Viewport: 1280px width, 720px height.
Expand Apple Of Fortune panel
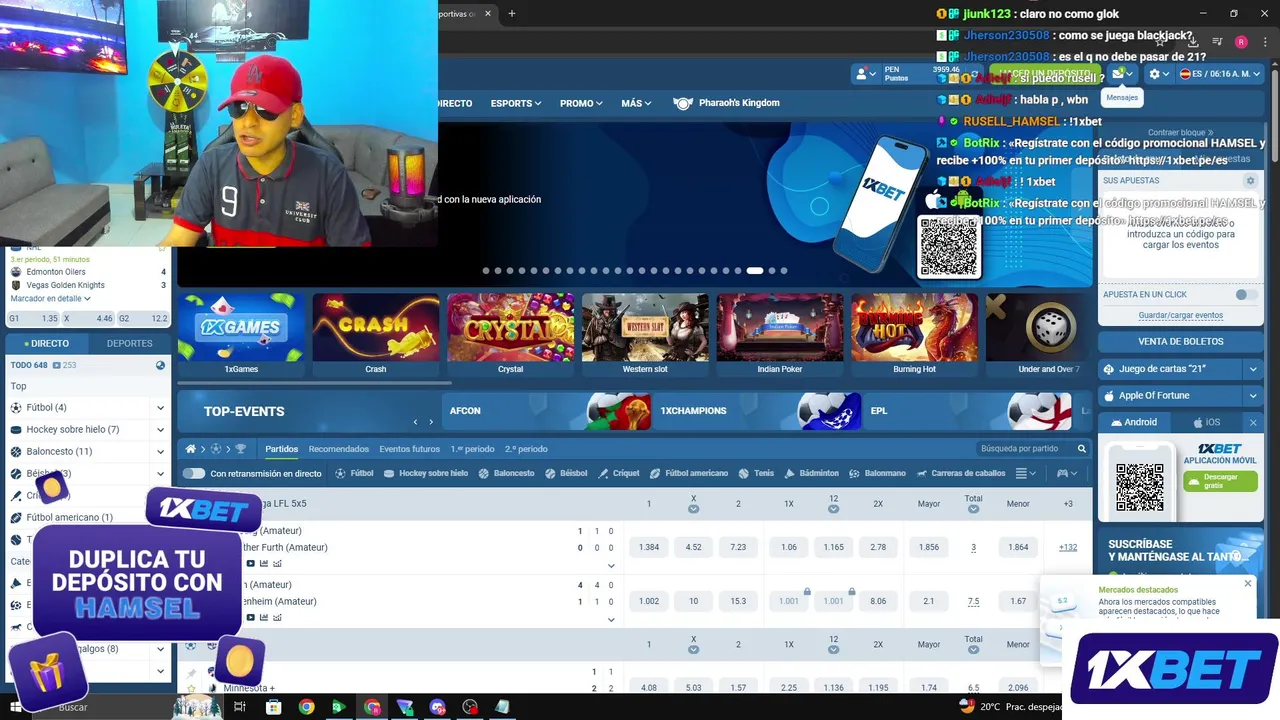pos(1252,396)
